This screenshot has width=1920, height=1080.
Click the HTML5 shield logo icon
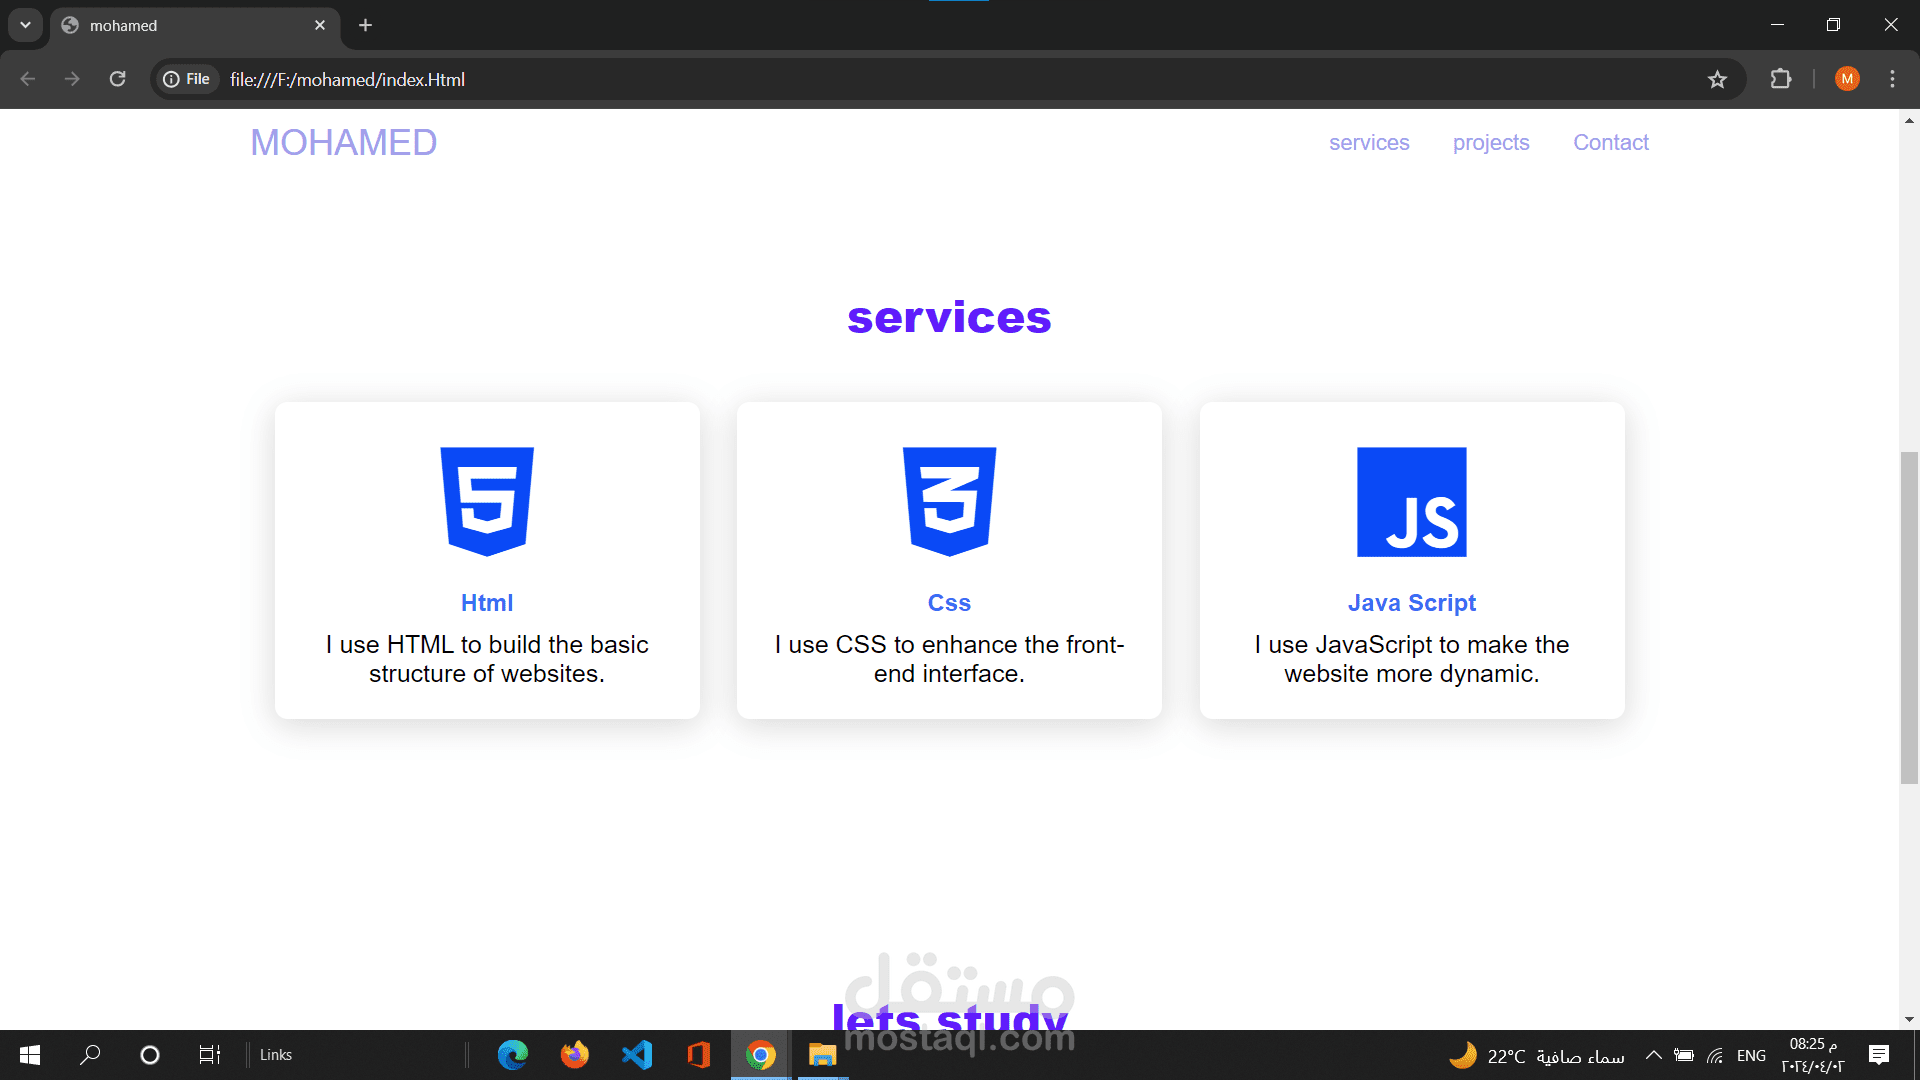487,501
